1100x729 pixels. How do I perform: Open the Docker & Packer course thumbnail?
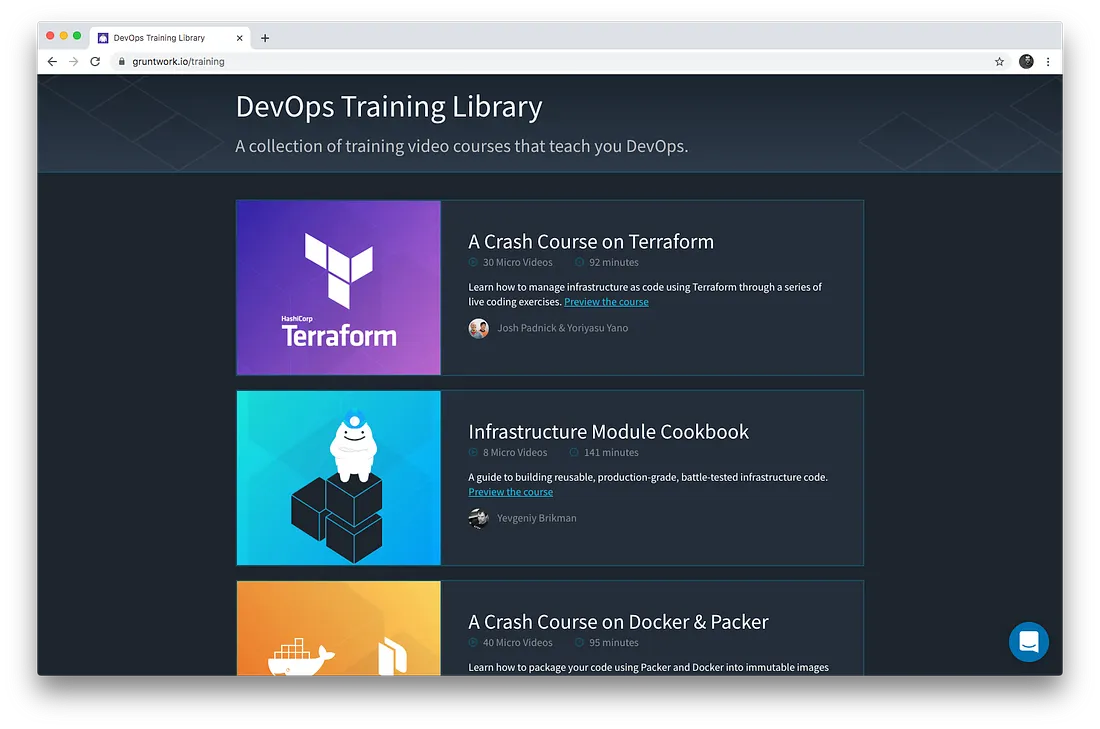pyautogui.click(x=339, y=628)
